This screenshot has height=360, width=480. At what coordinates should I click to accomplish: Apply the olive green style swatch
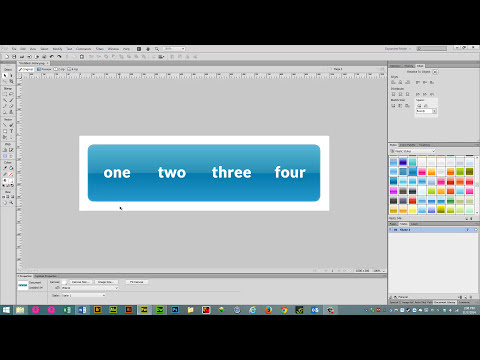pyautogui.click(x=469, y=172)
